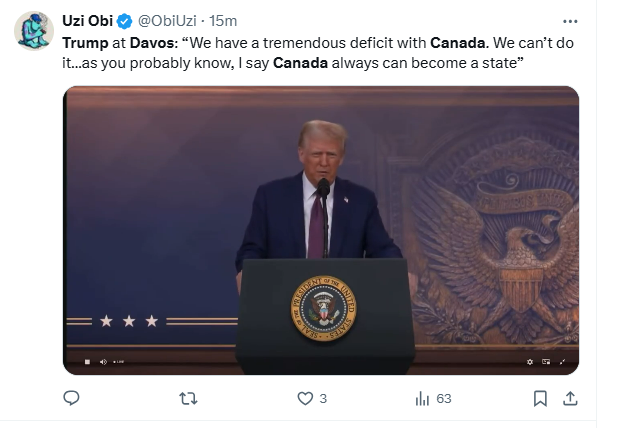Retweet the post with the repost icon
622x428 pixels.
[x=188, y=398]
